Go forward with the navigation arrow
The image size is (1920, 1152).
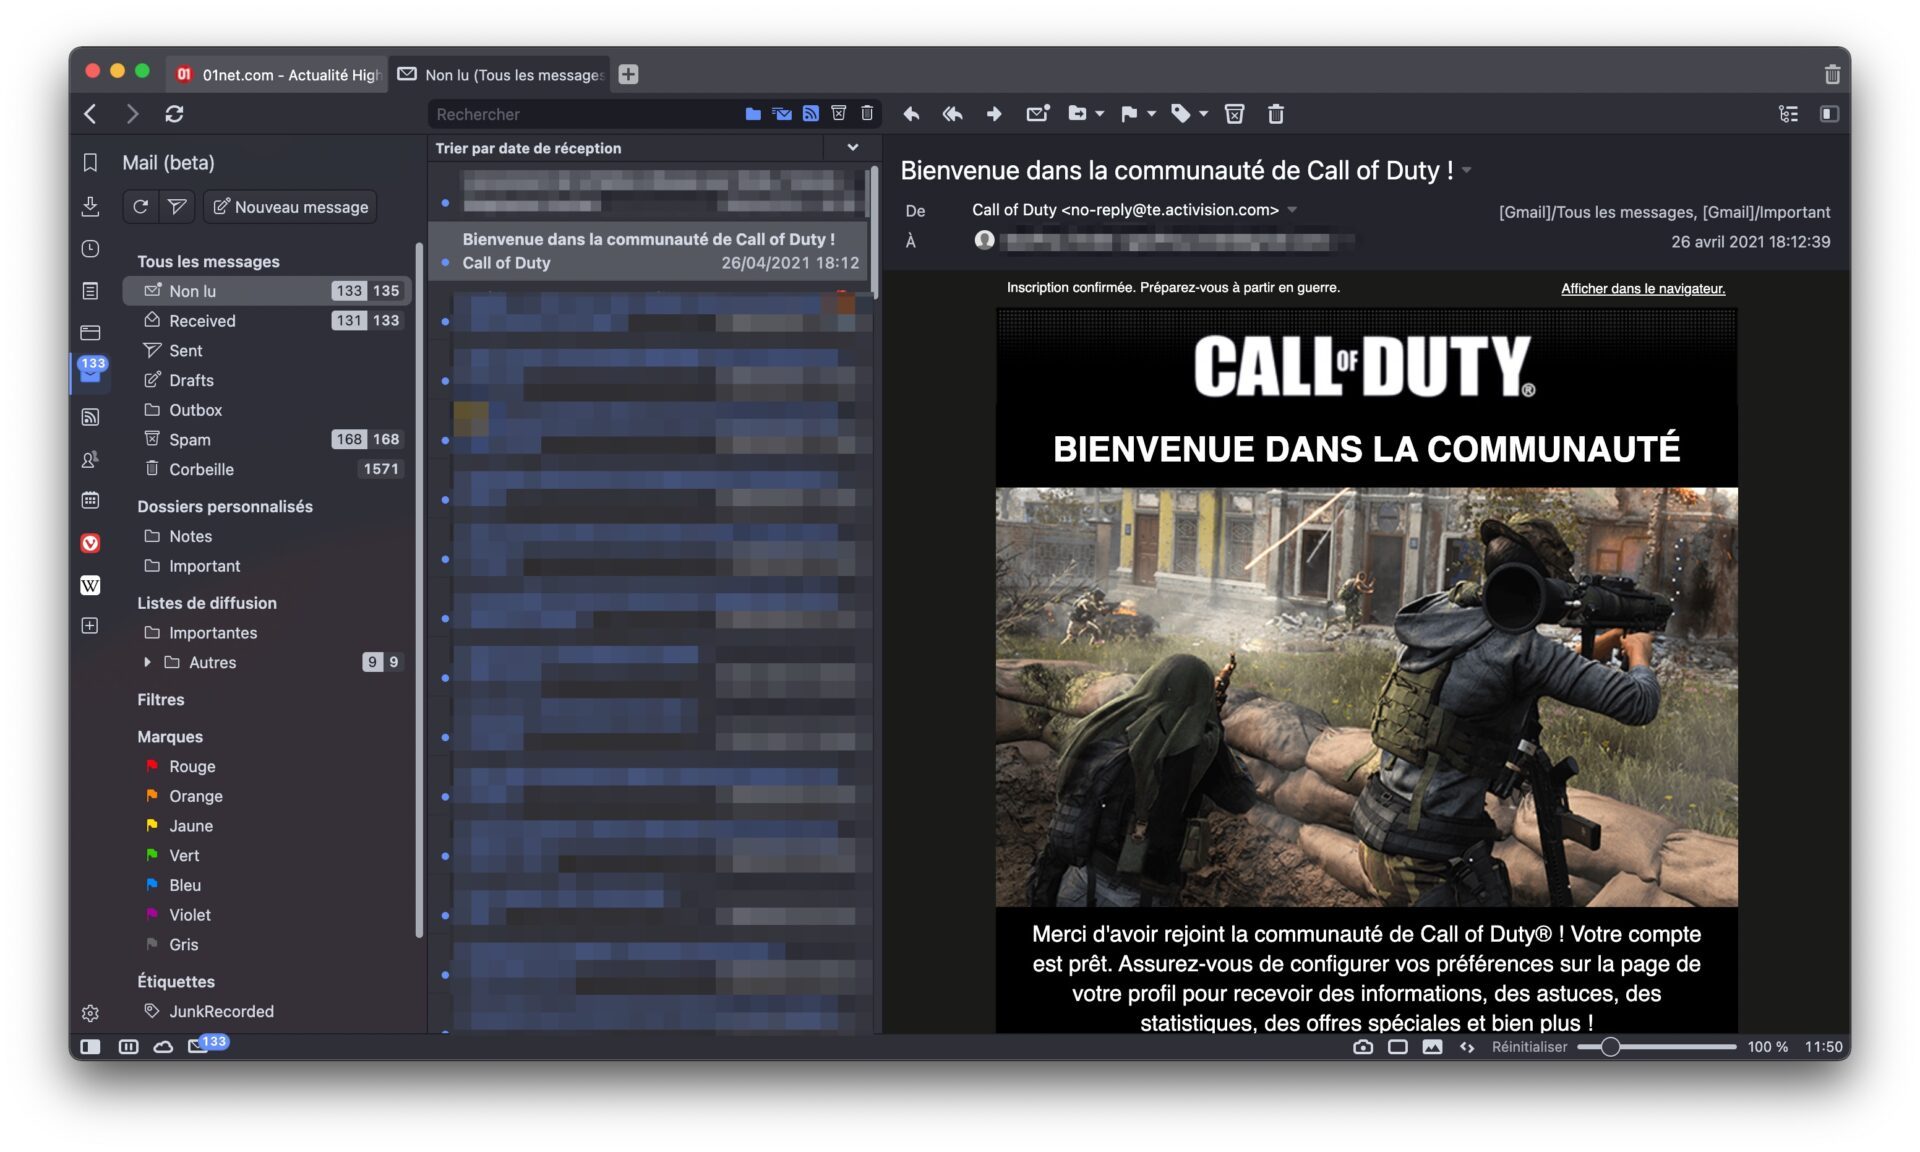point(132,114)
